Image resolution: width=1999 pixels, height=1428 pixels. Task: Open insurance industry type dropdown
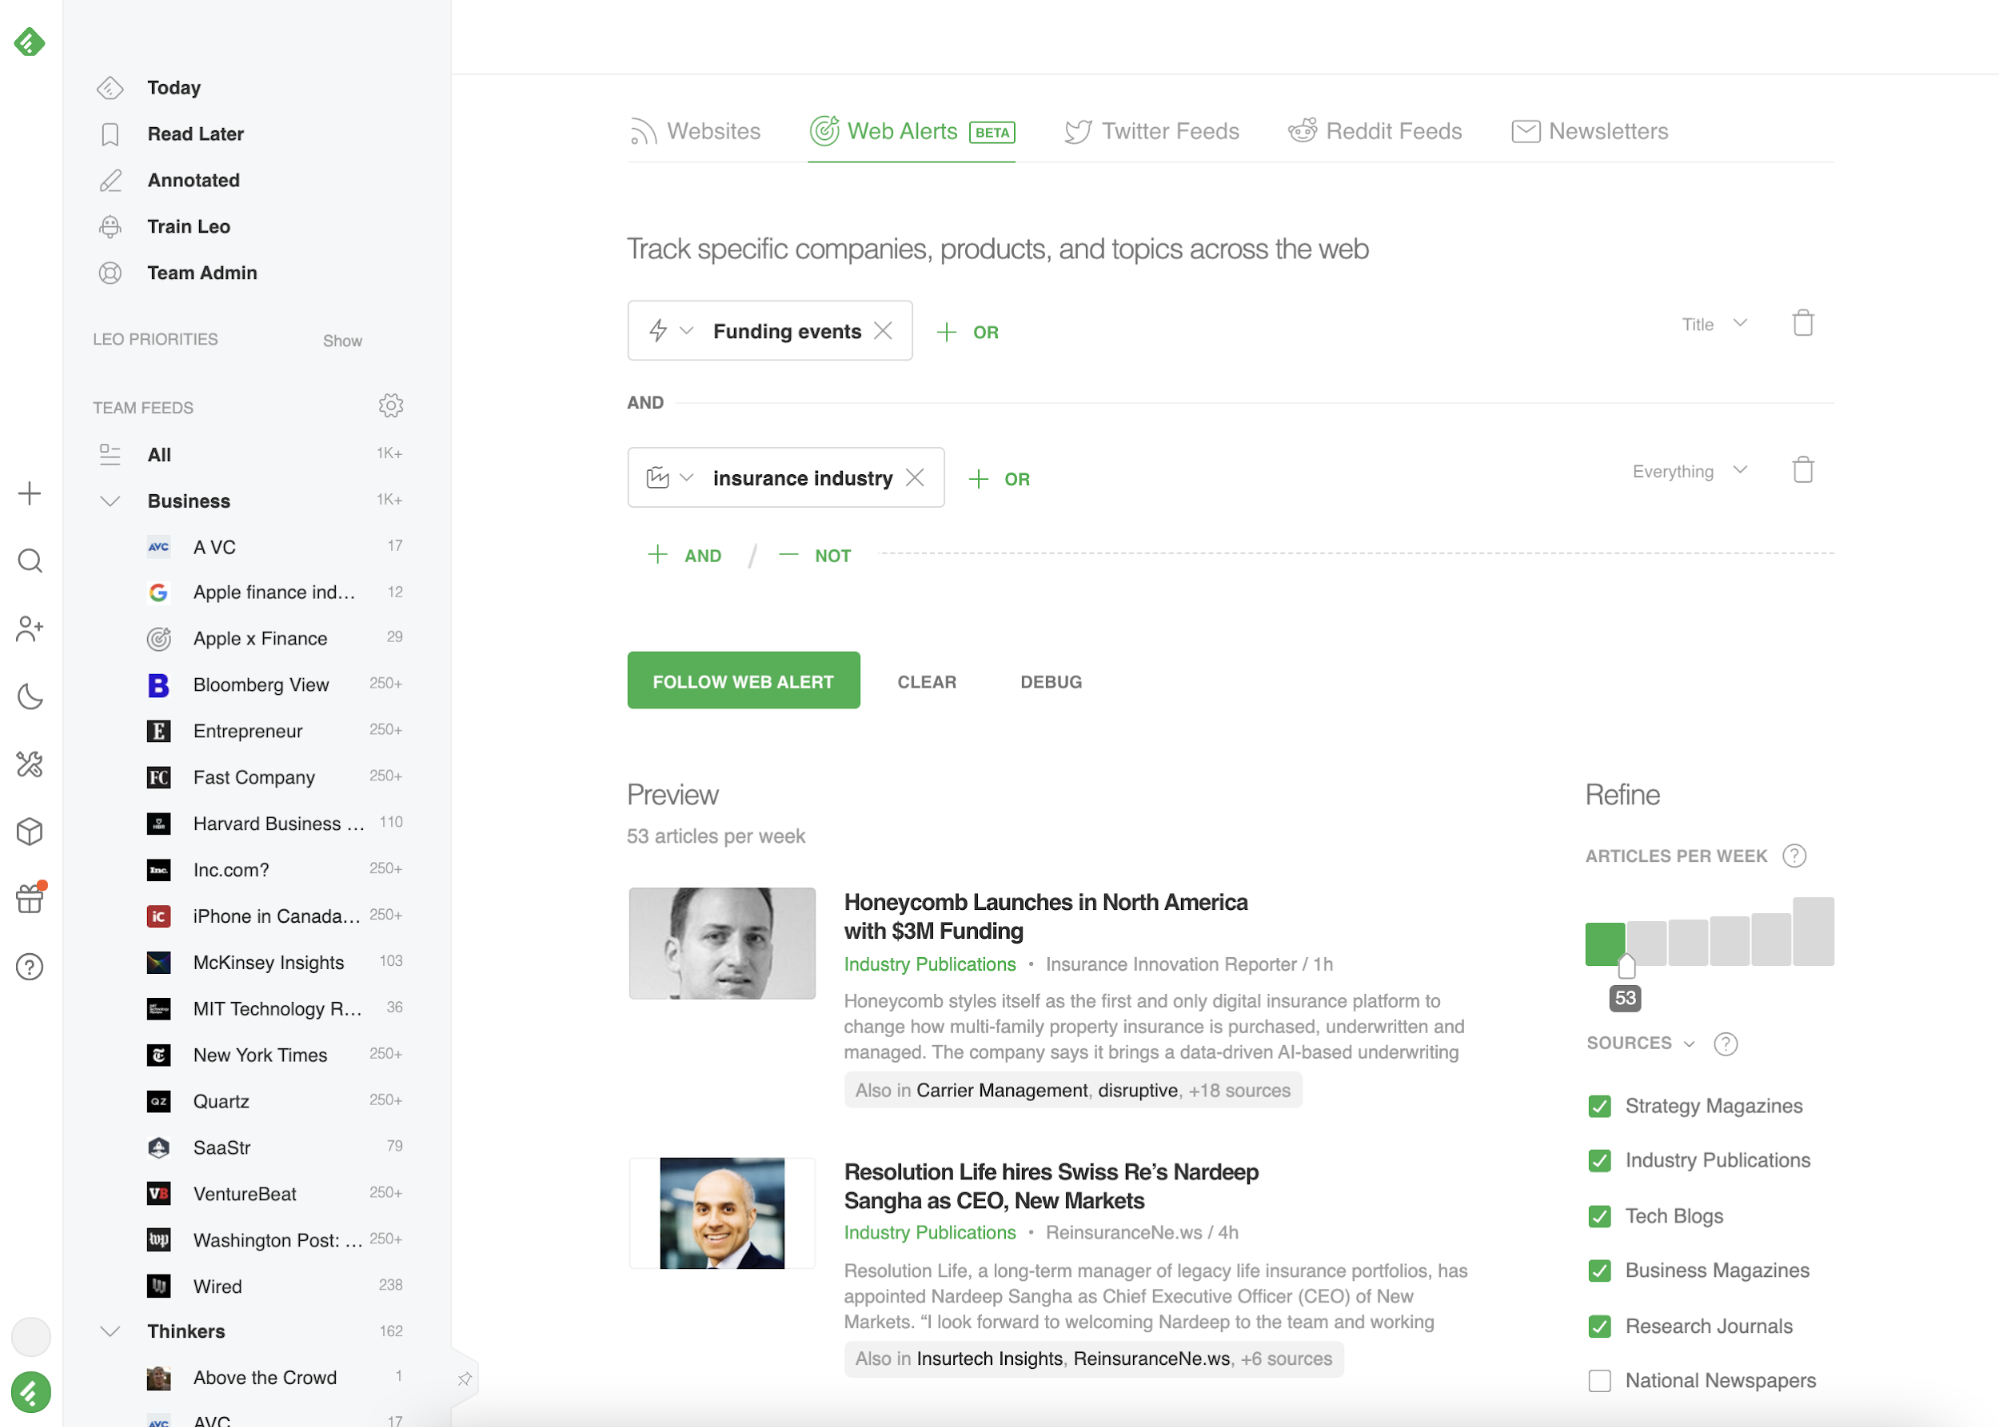(x=671, y=478)
